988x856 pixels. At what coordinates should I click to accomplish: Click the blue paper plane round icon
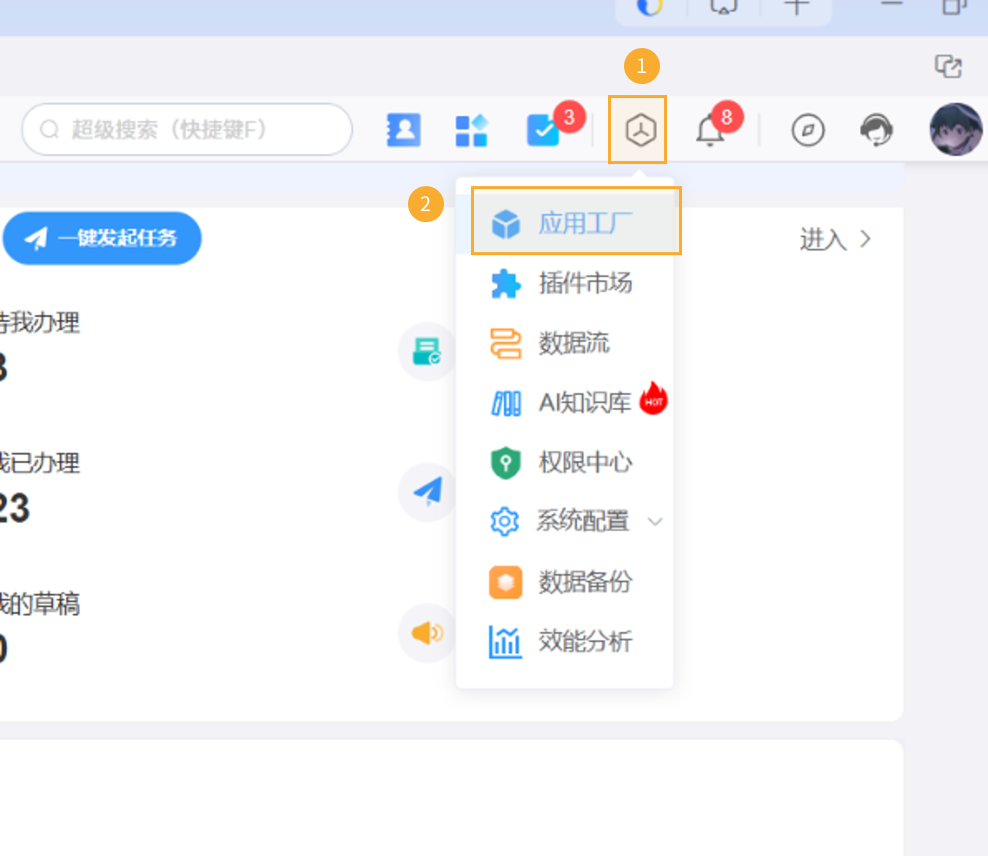427,492
